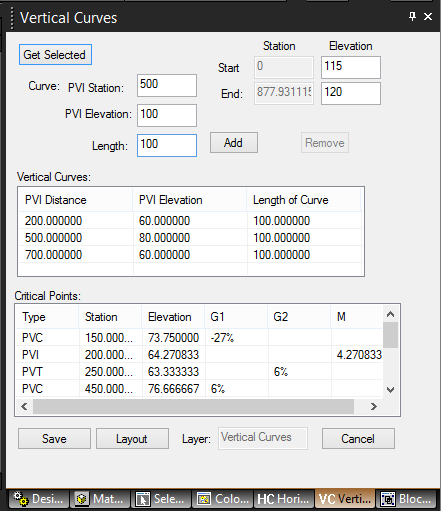Add the vertical curve with Add button
Screen dimensions: 441x511
(x=234, y=143)
